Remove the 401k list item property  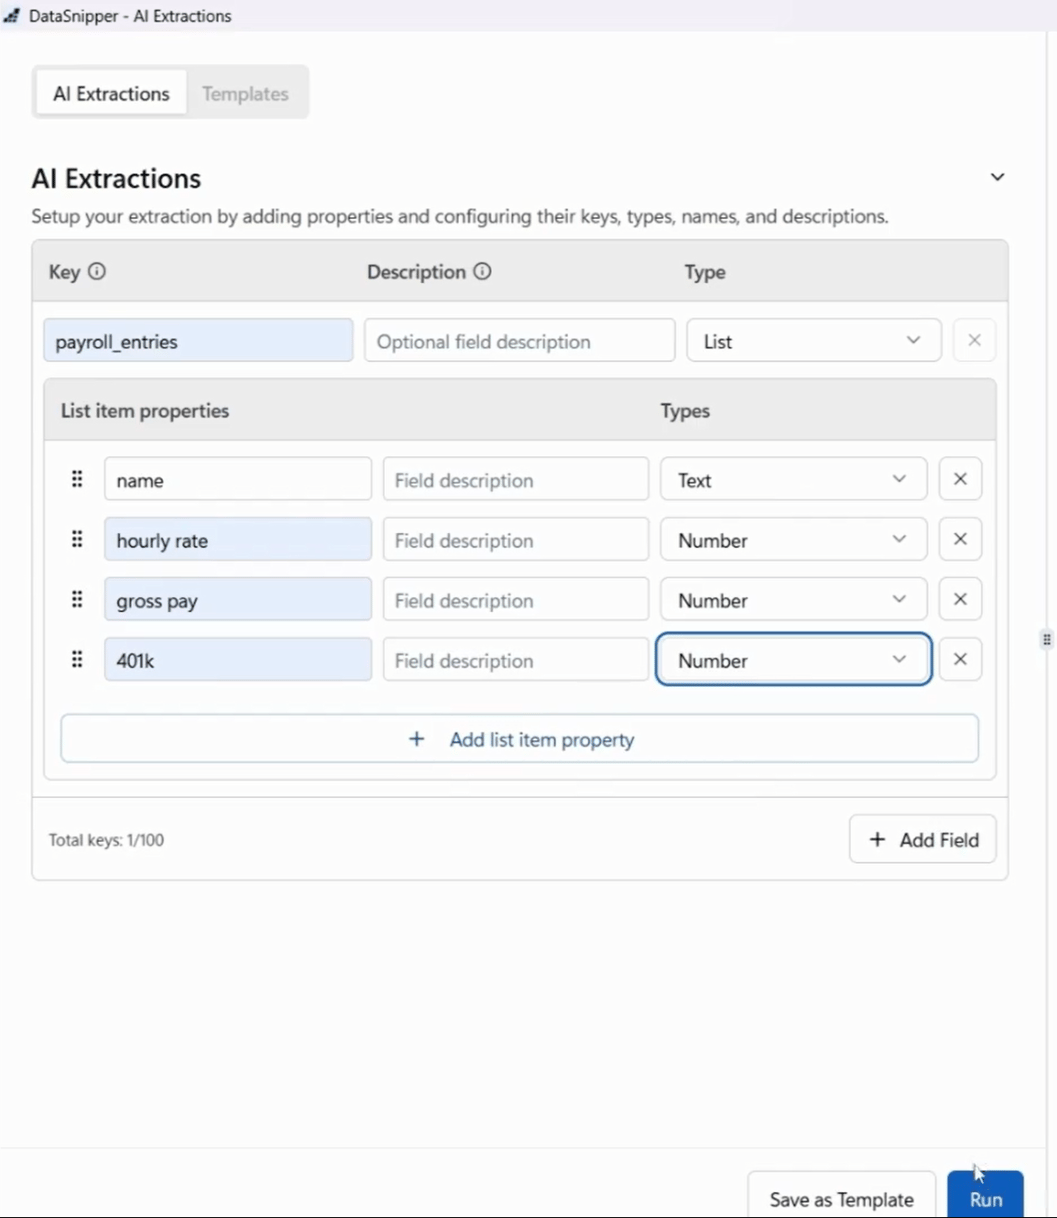tap(959, 659)
